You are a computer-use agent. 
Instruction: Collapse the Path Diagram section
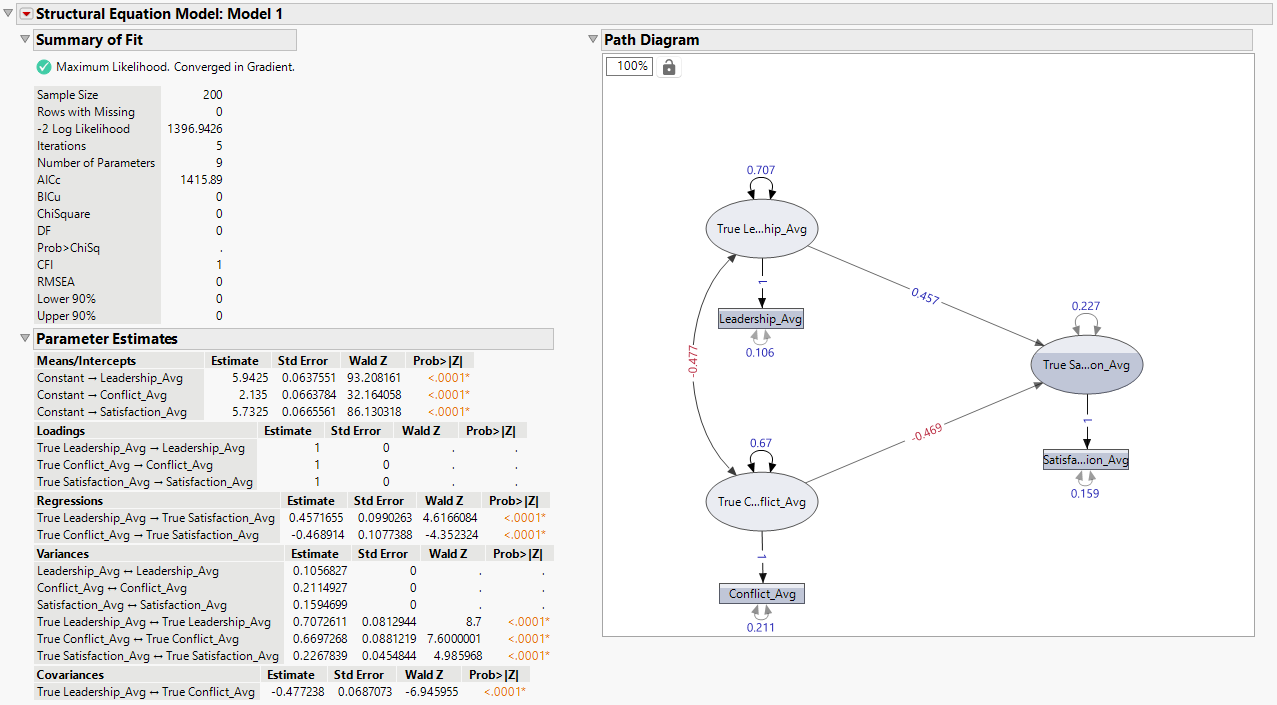(x=592, y=39)
